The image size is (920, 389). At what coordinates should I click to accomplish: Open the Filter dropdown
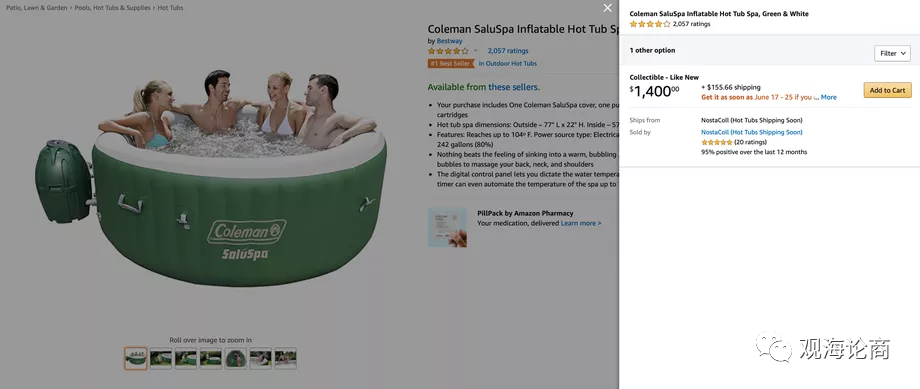[892, 53]
